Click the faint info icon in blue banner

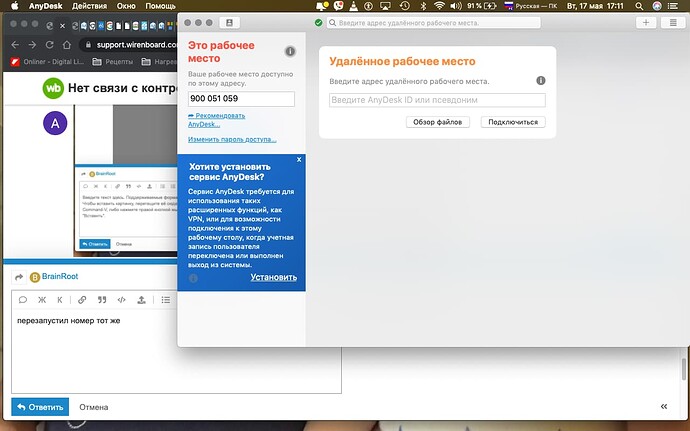coord(193,278)
